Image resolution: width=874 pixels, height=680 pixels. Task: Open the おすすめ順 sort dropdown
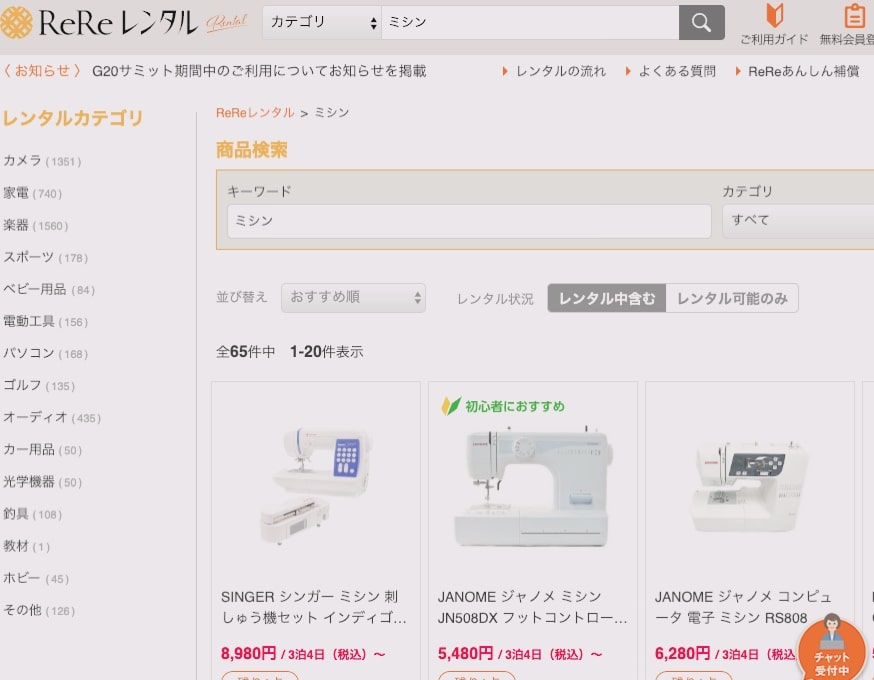point(353,298)
